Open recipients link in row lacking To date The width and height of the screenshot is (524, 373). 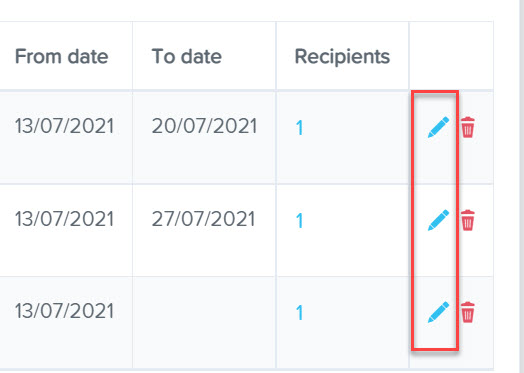299,313
